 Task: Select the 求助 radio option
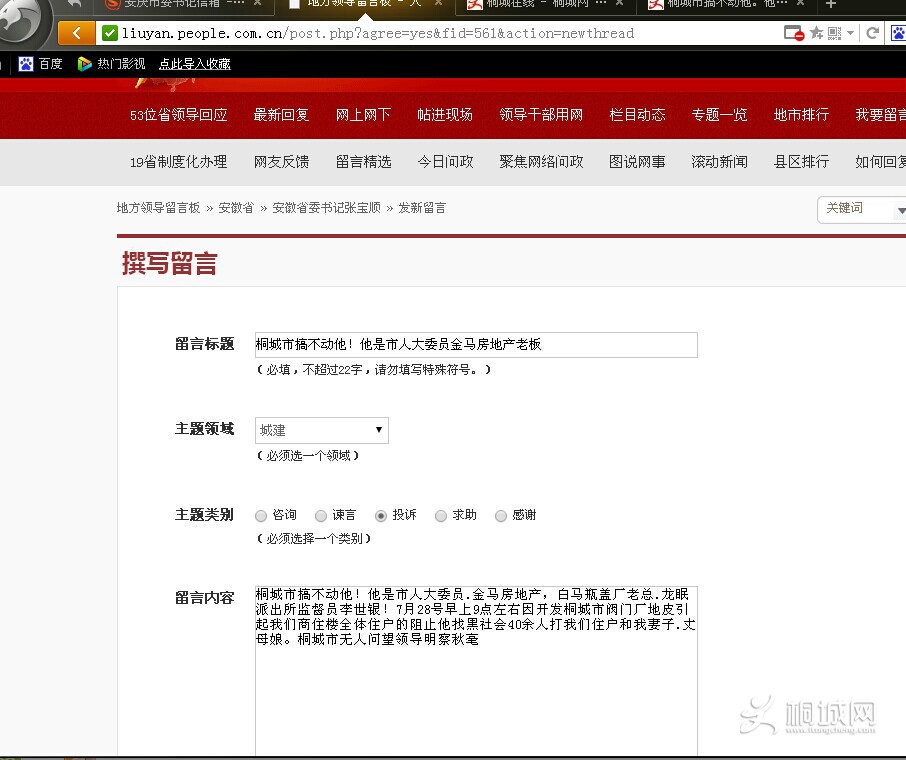coord(441,516)
